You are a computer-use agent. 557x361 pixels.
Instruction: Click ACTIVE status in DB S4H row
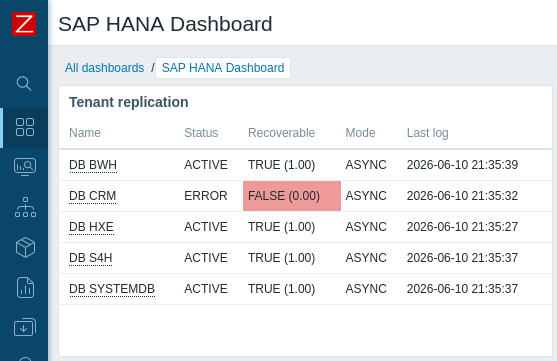click(x=206, y=258)
